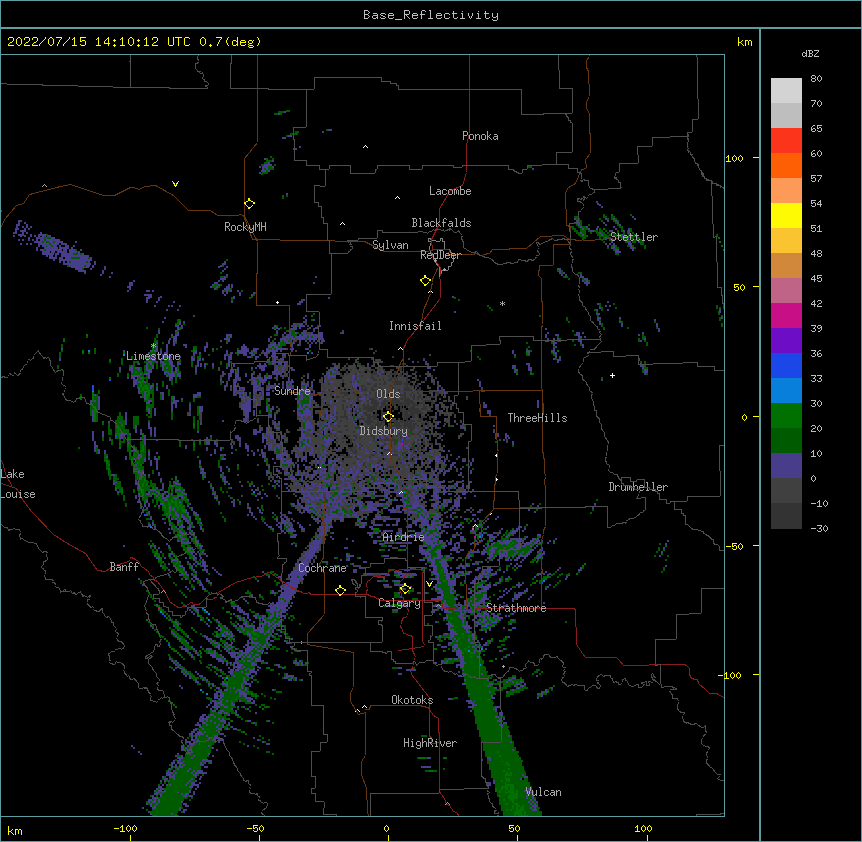862x842 pixels.
Task: Click the HighRiver label
Action: 430,743
